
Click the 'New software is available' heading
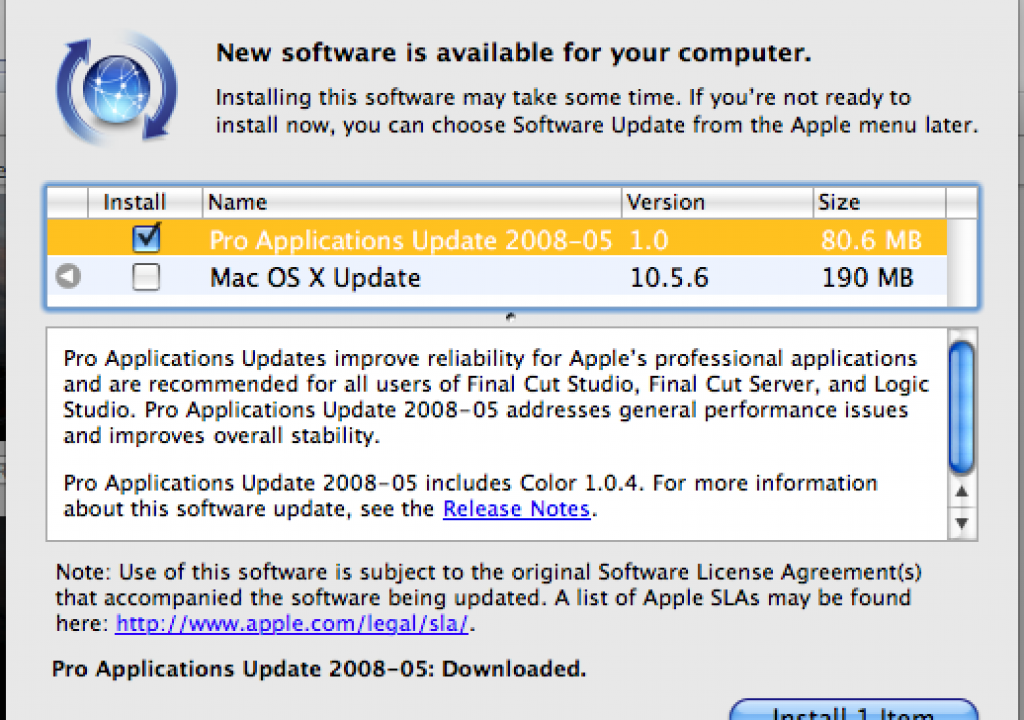click(x=513, y=52)
